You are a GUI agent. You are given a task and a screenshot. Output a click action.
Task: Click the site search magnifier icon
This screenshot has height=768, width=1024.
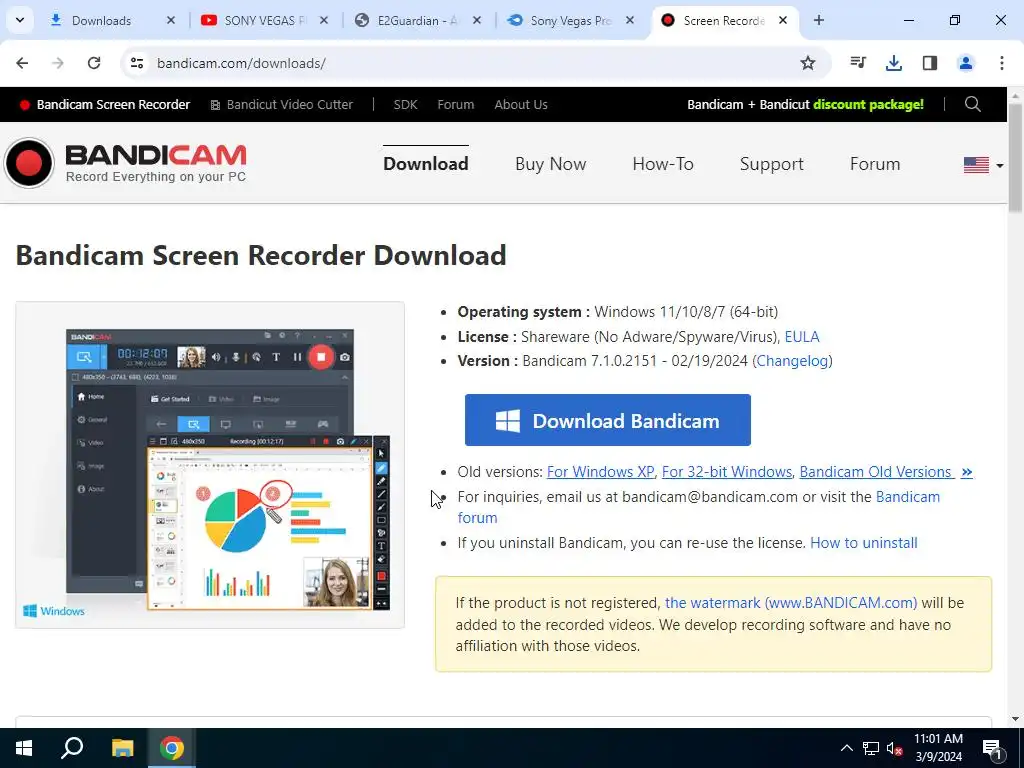coord(973,104)
